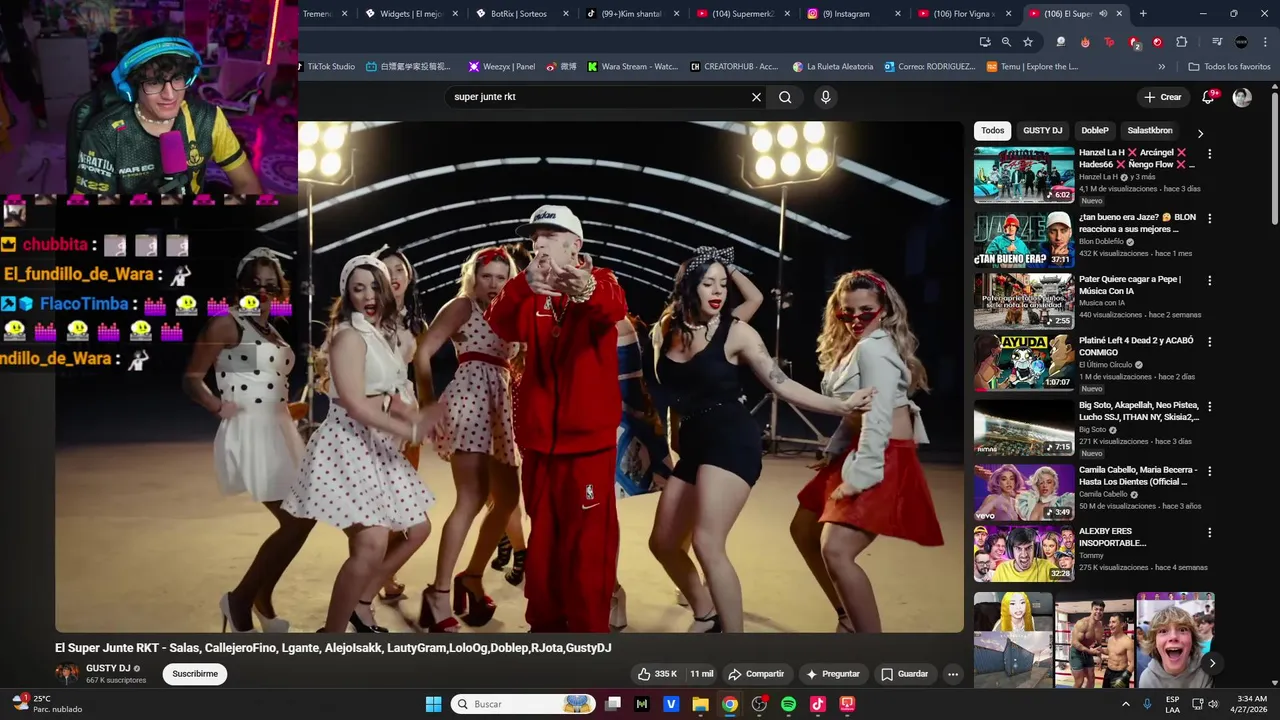Open the Chrome extensions puzzle icon
1280x720 pixels.
click(1182, 42)
